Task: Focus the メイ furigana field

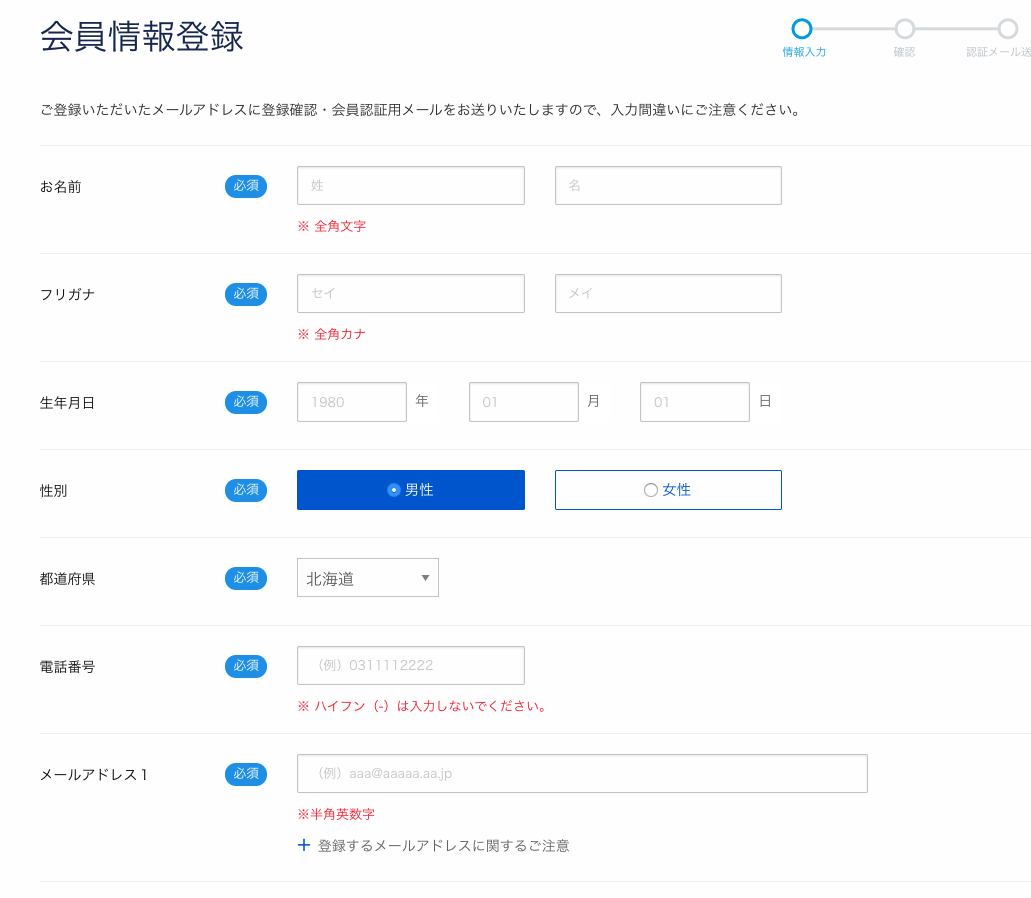Action: point(668,293)
